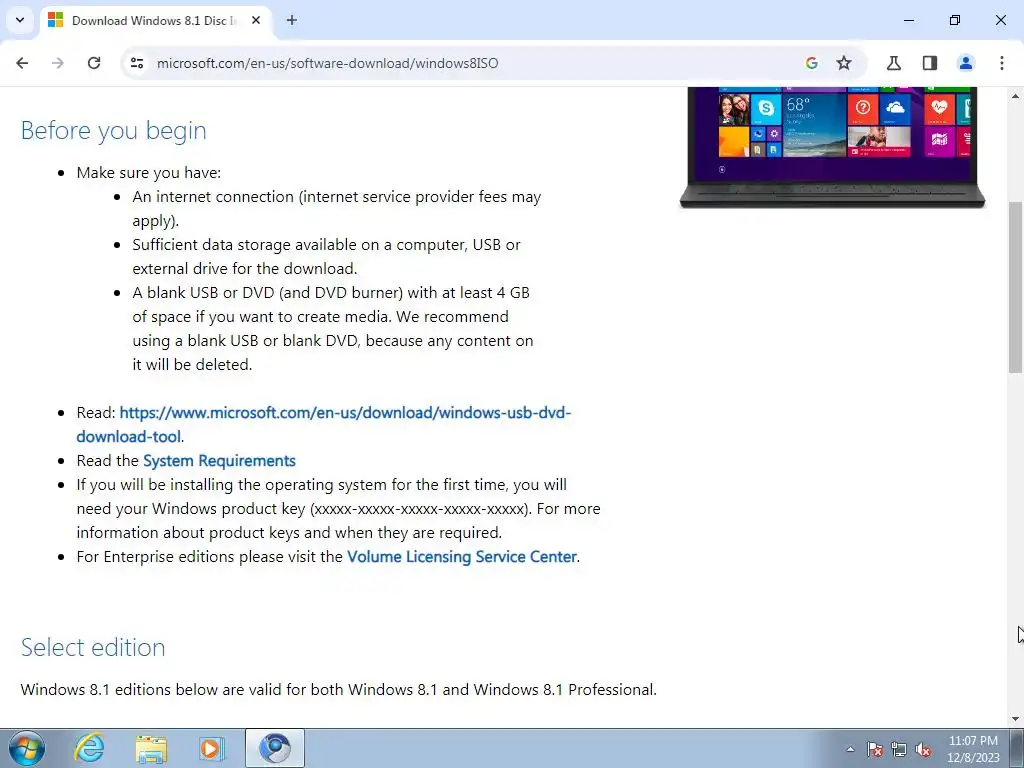This screenshot has width=1024, height=768.
Task: Open the System Requirements link
Action: 219,460
